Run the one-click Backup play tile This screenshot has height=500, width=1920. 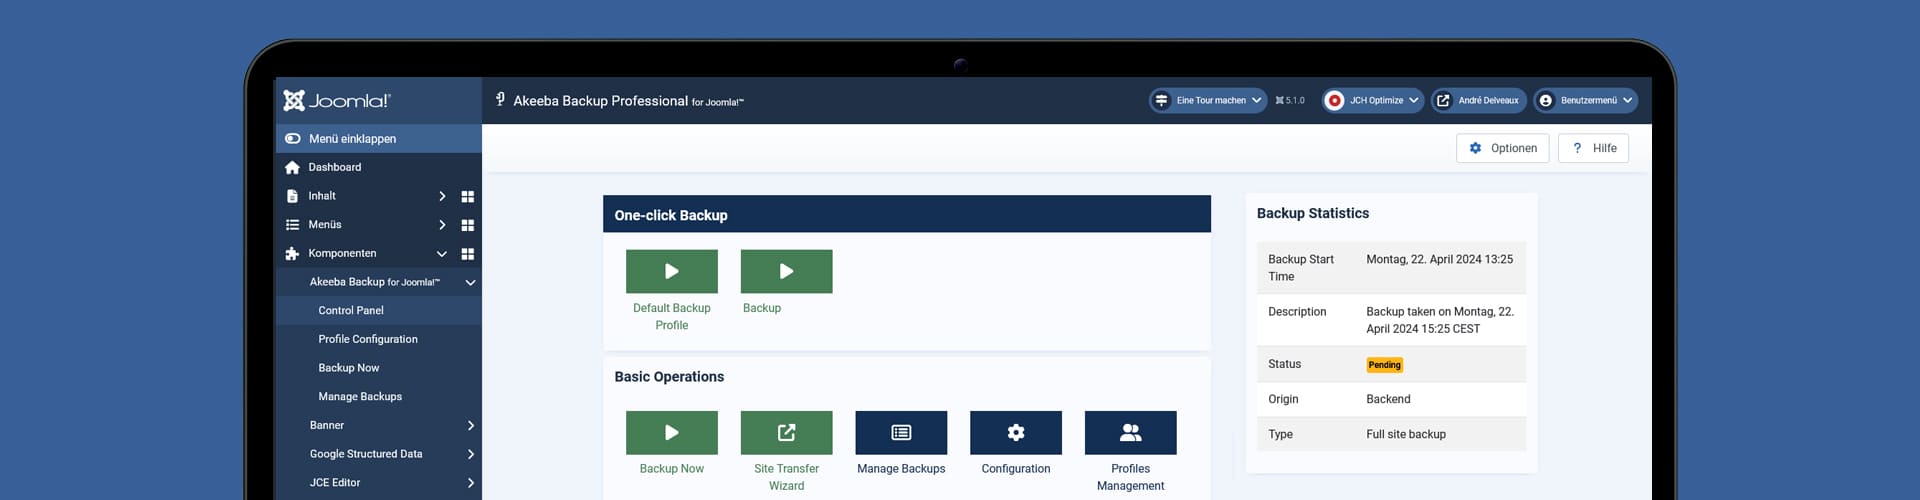pyautogui.click(x=786, y=271)
